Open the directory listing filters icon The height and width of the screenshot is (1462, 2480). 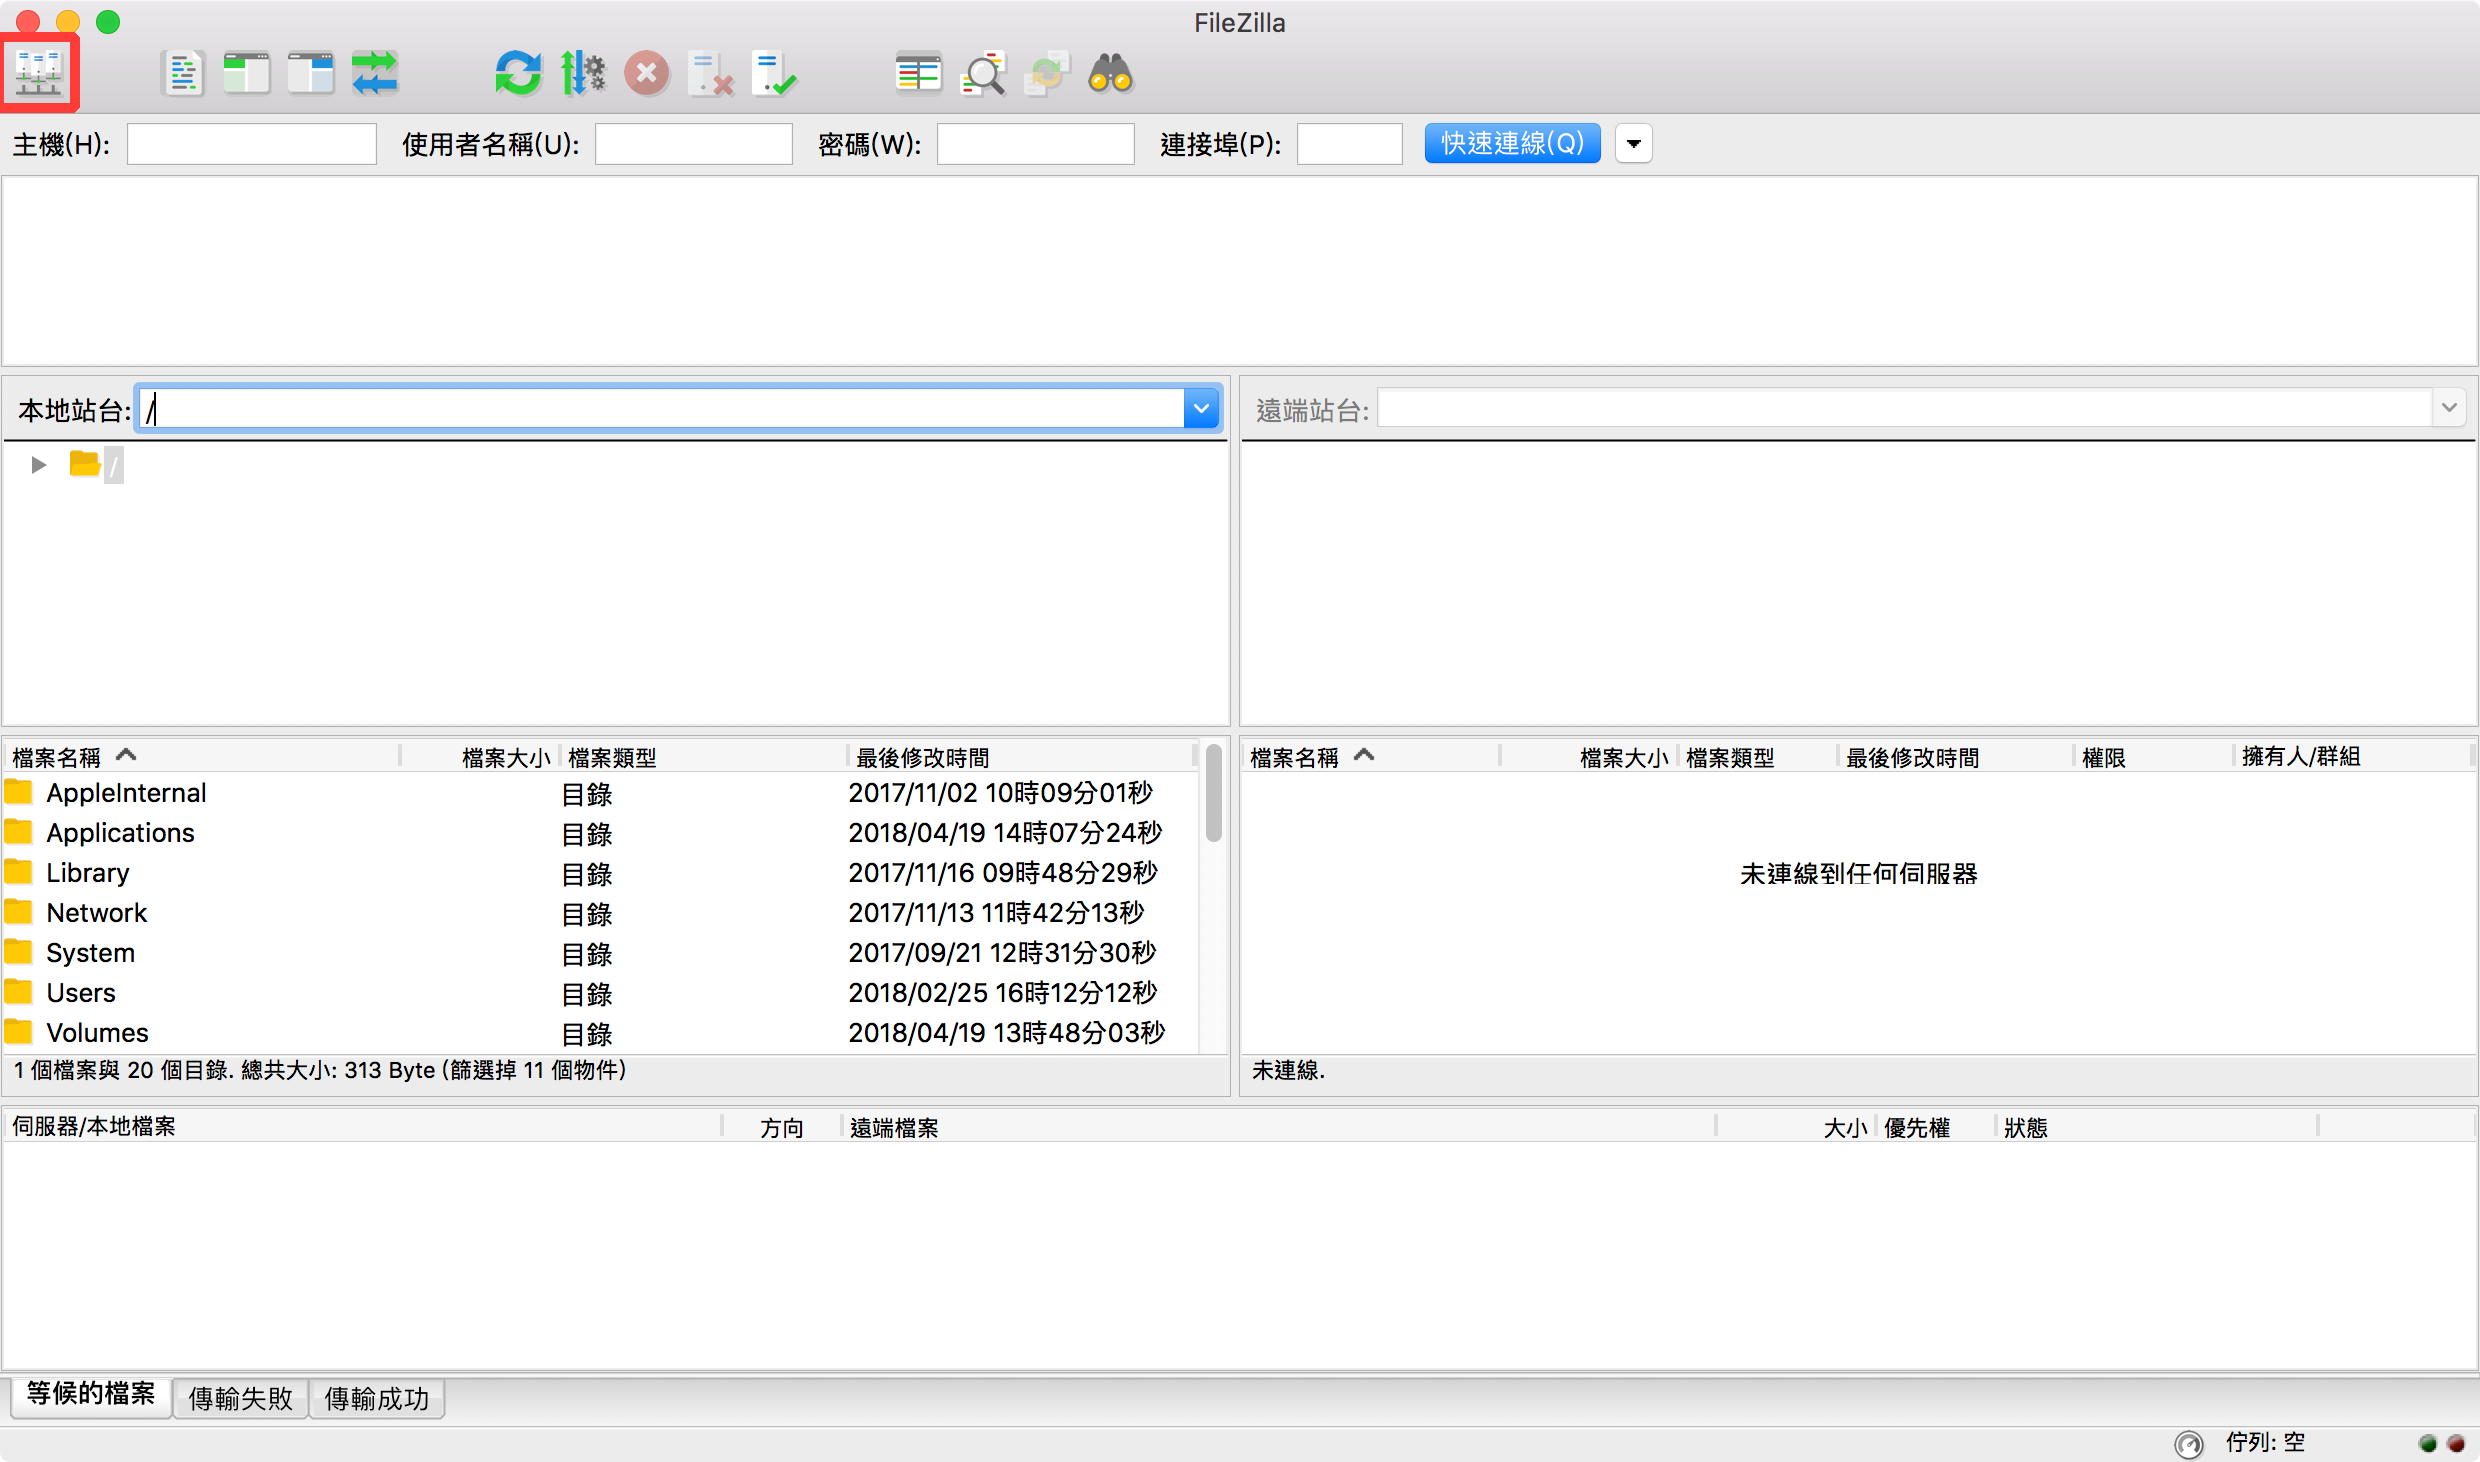click(918, 74)
